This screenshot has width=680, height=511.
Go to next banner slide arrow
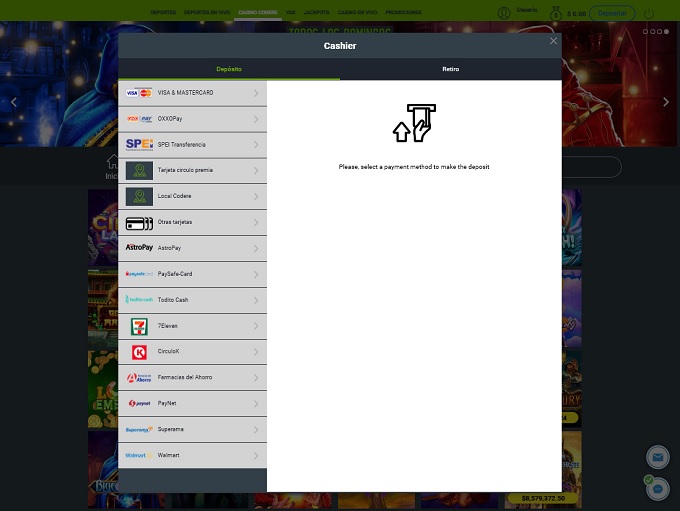point(666,102)
